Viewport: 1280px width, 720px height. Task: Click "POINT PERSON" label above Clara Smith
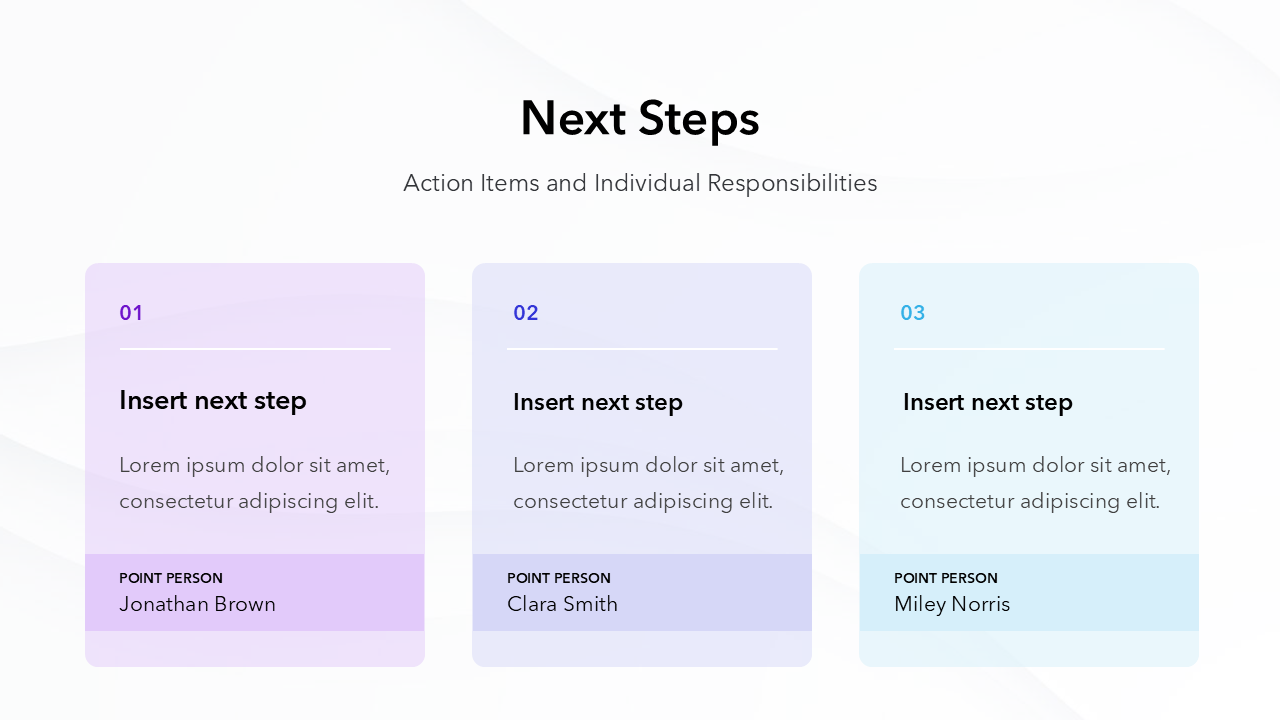click(559, 578)
